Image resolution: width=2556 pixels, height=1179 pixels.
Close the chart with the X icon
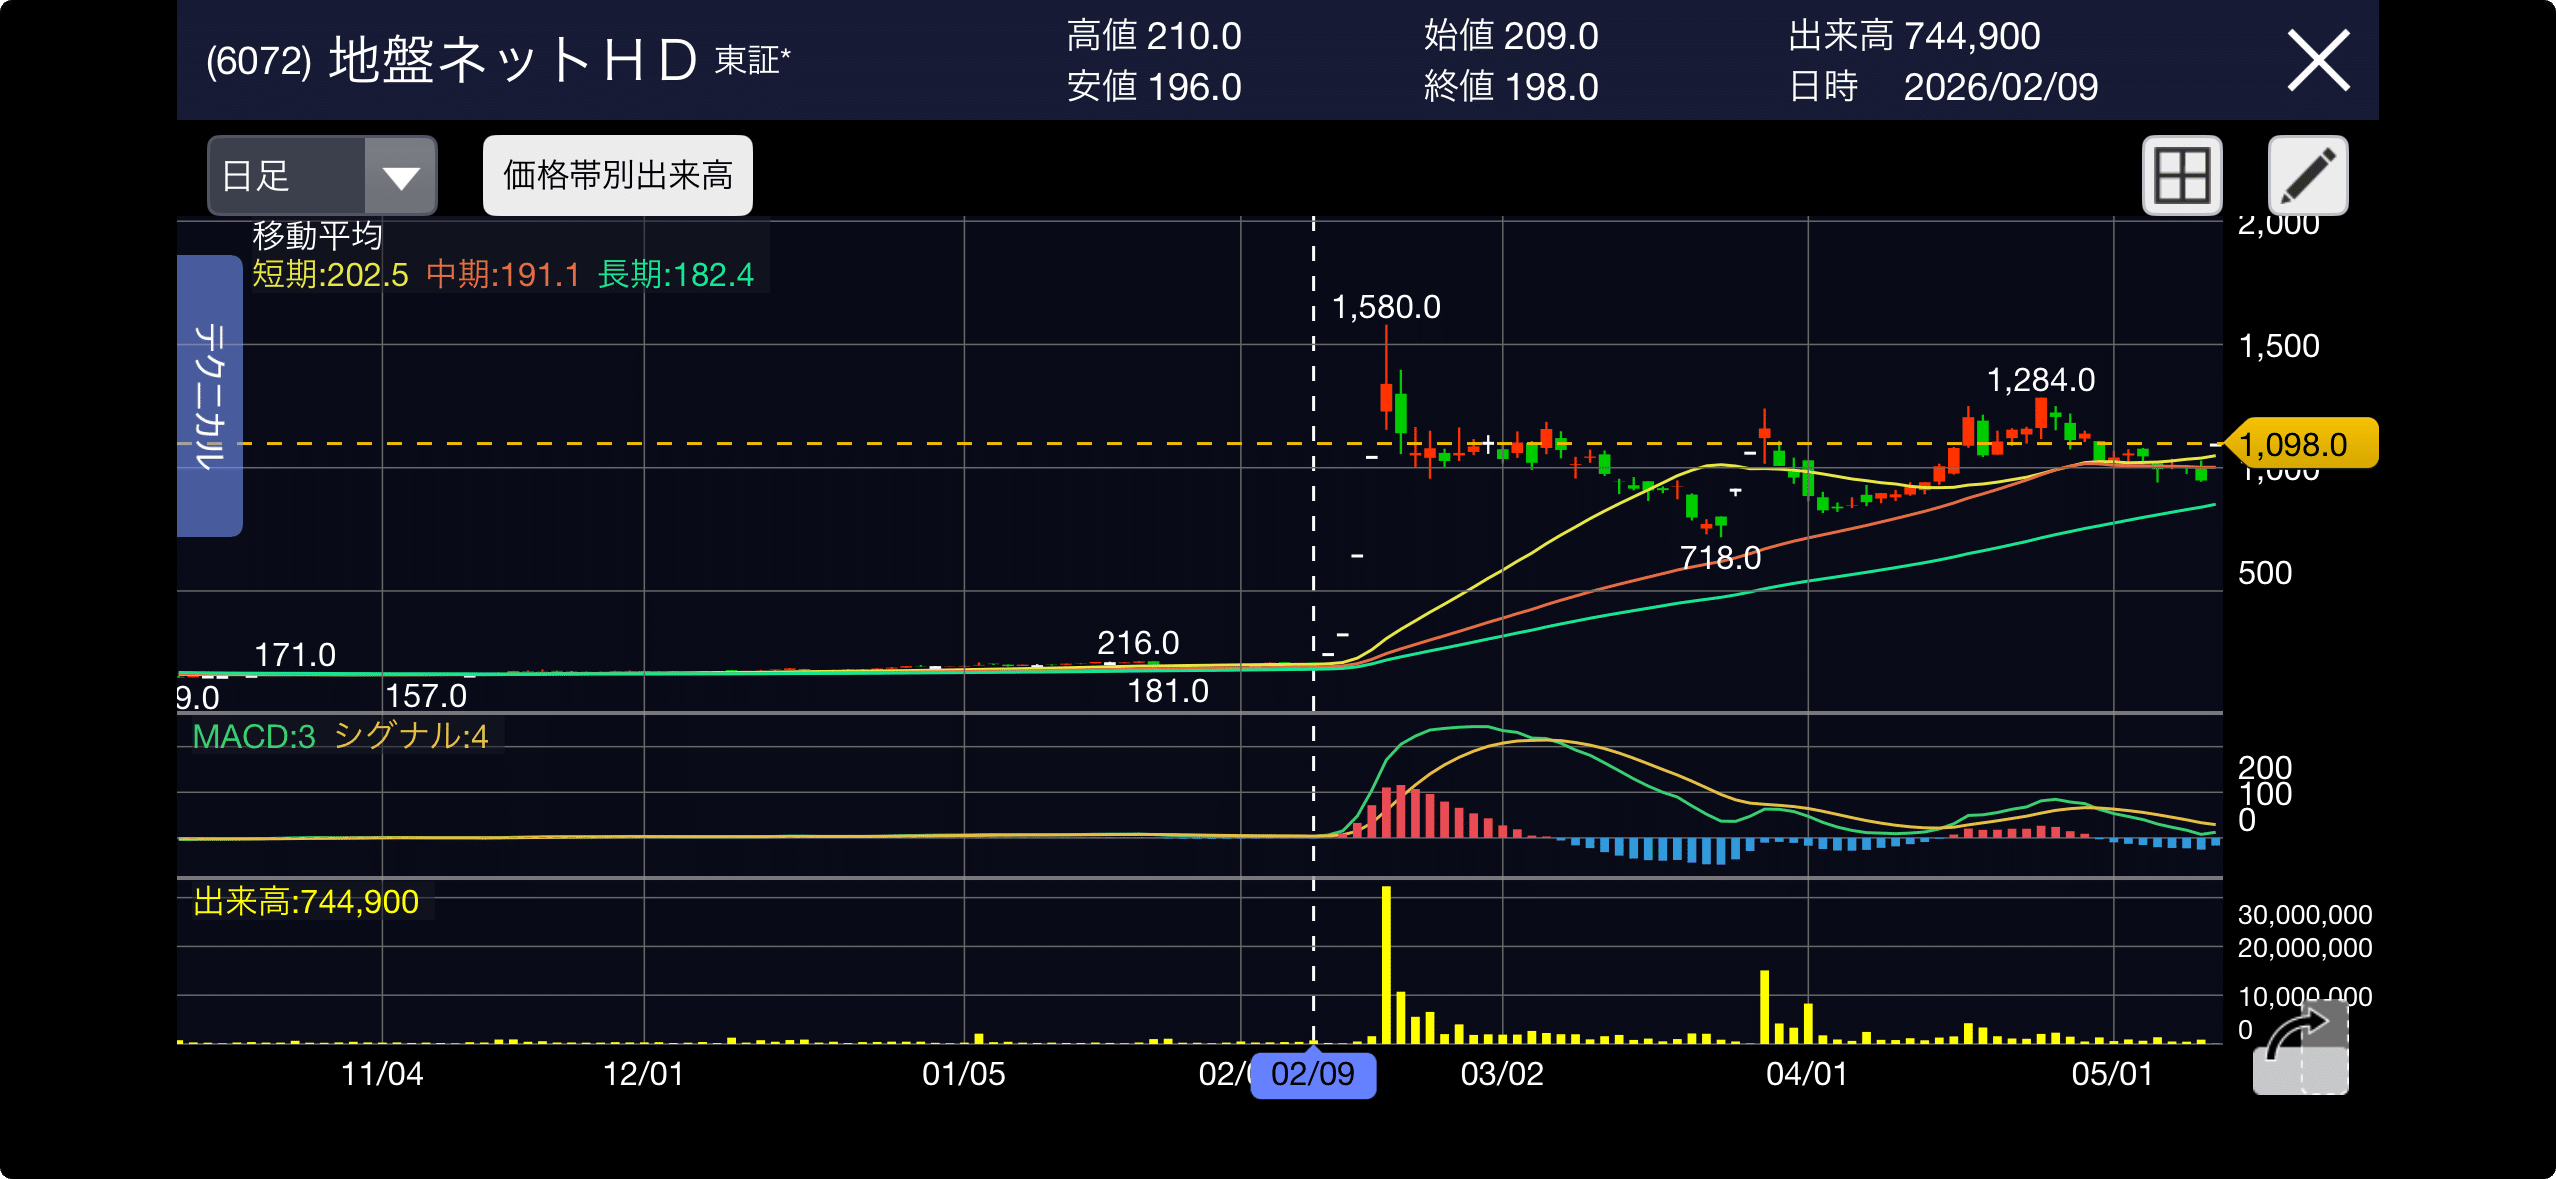coord(2318,61)
